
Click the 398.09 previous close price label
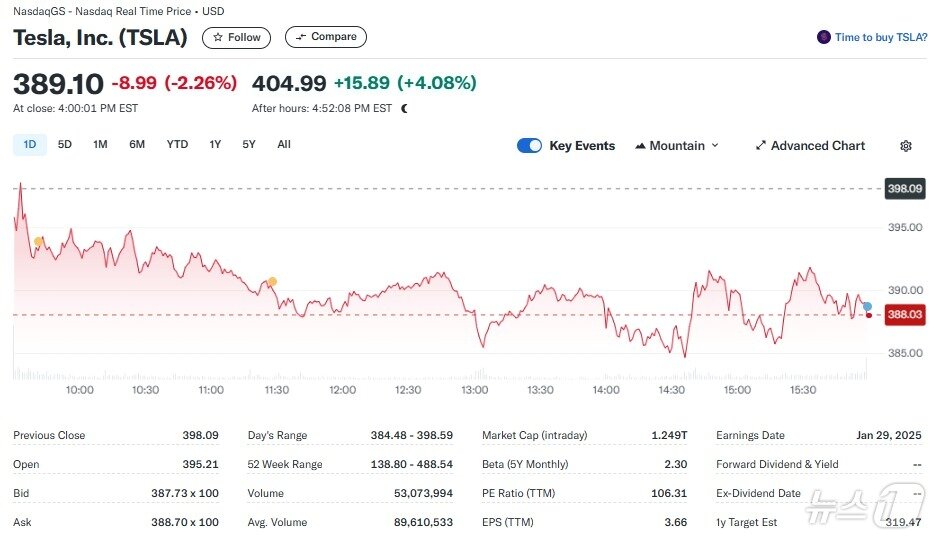(x=904, y=188)
